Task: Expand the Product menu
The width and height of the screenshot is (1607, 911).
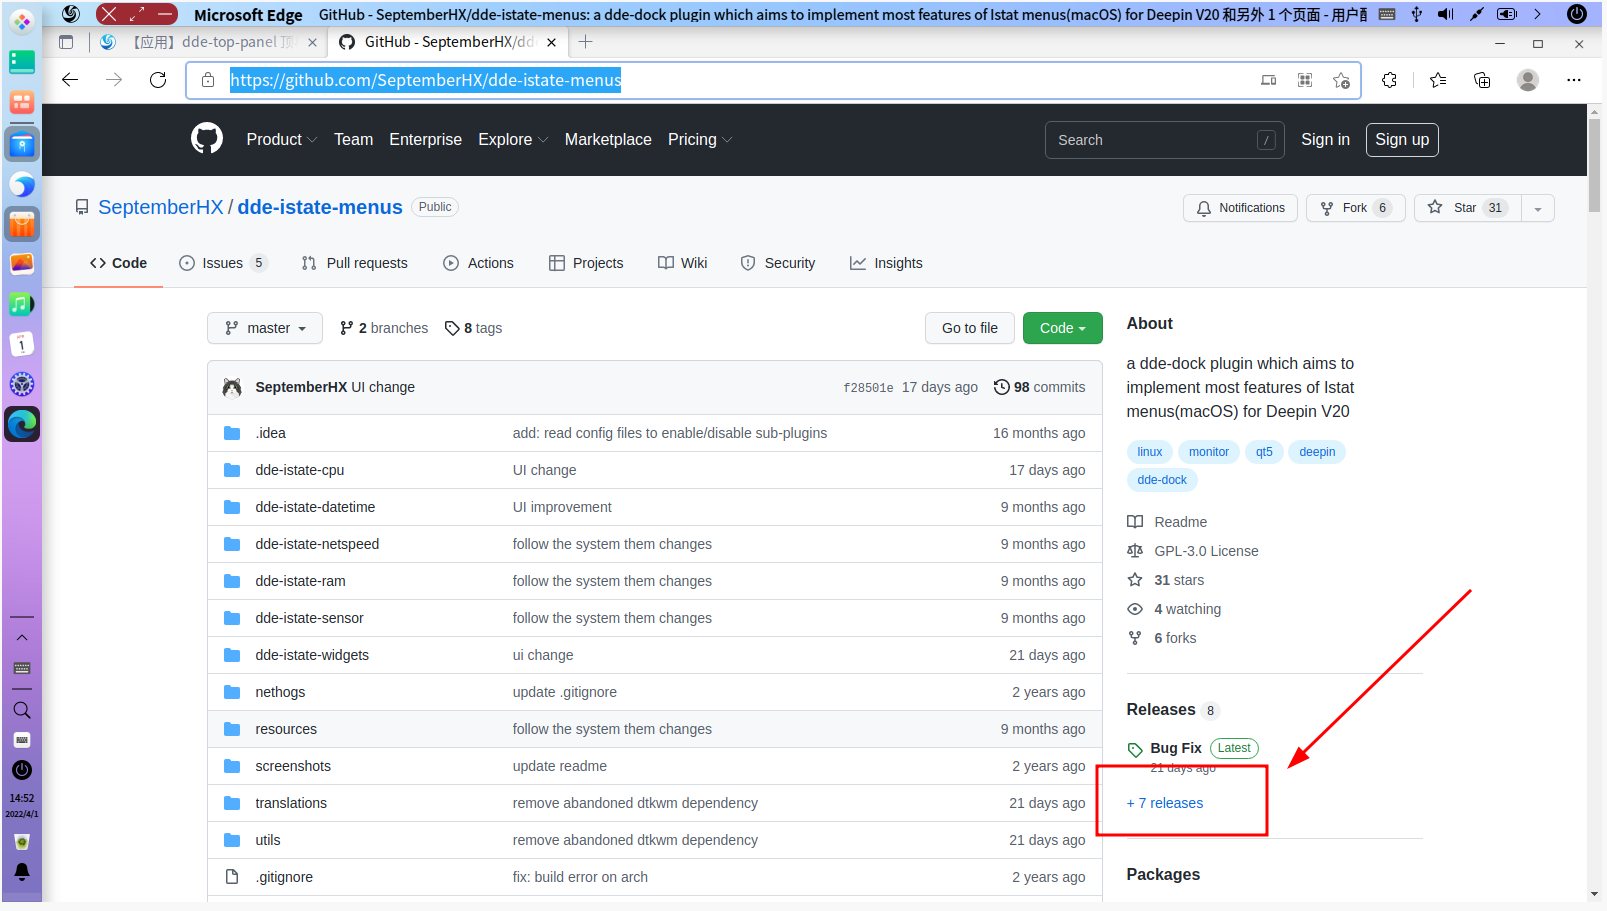Action: (x=281, y=140)
